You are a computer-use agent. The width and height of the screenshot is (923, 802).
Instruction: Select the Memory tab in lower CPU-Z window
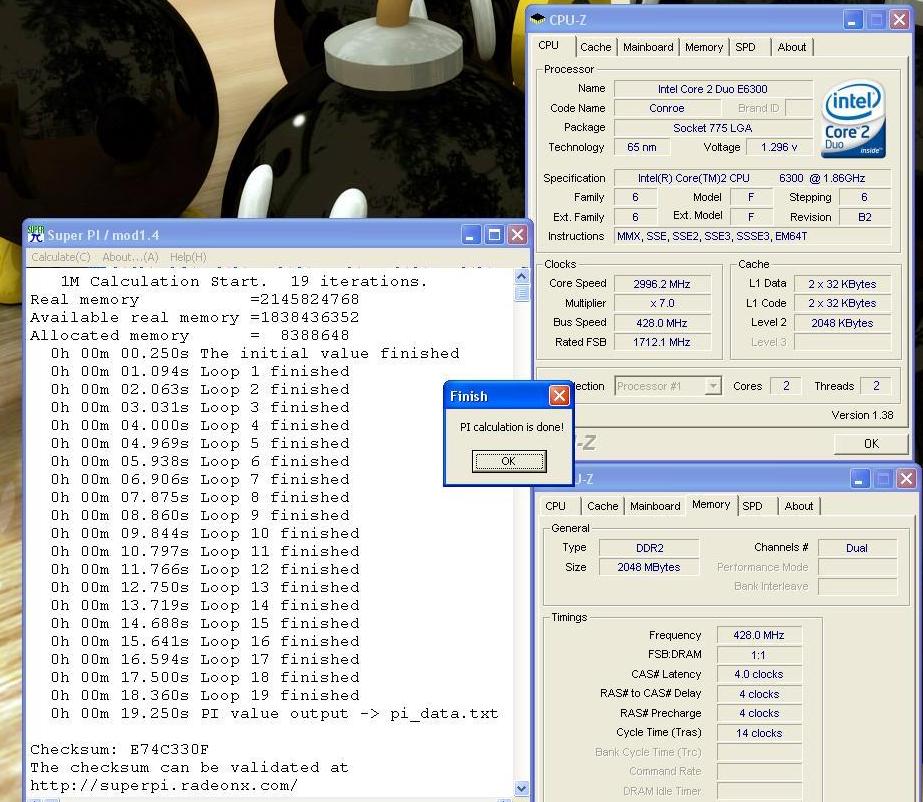coord(711,505)
